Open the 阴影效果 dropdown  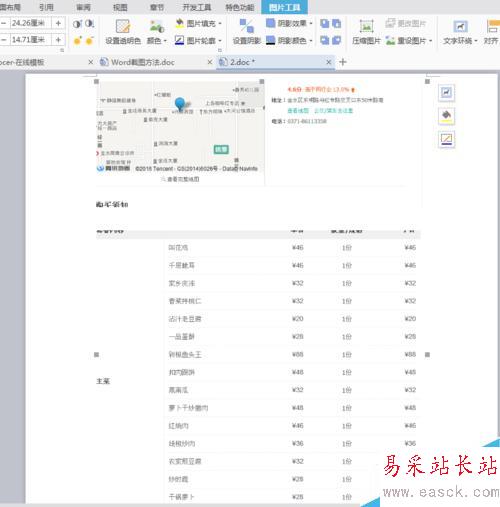coord(289,23)
